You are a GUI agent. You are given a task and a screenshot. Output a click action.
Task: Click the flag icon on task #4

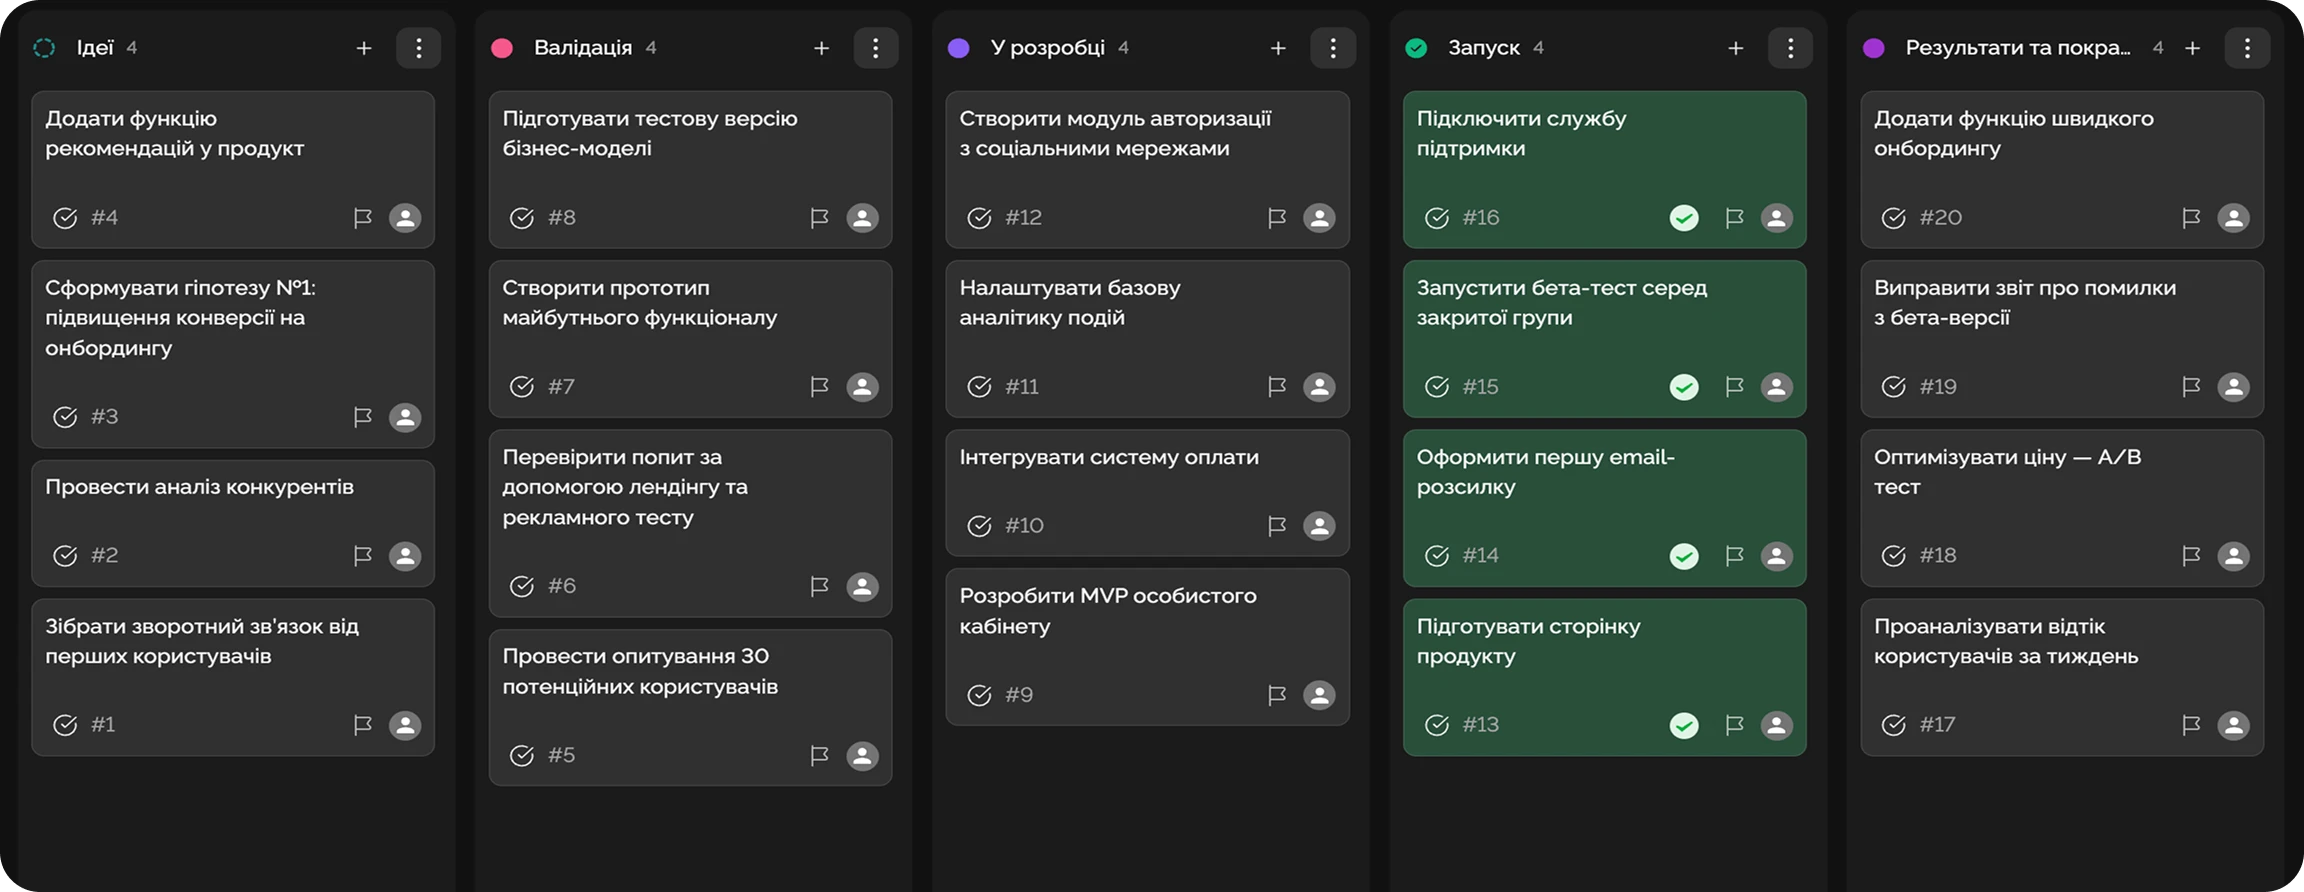click(362, 218)
